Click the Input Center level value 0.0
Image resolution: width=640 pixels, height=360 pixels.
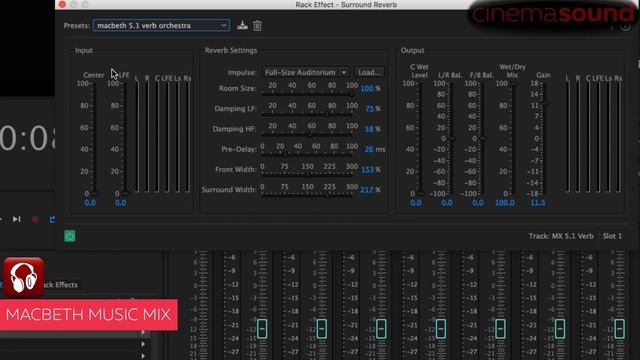(90, 203)
